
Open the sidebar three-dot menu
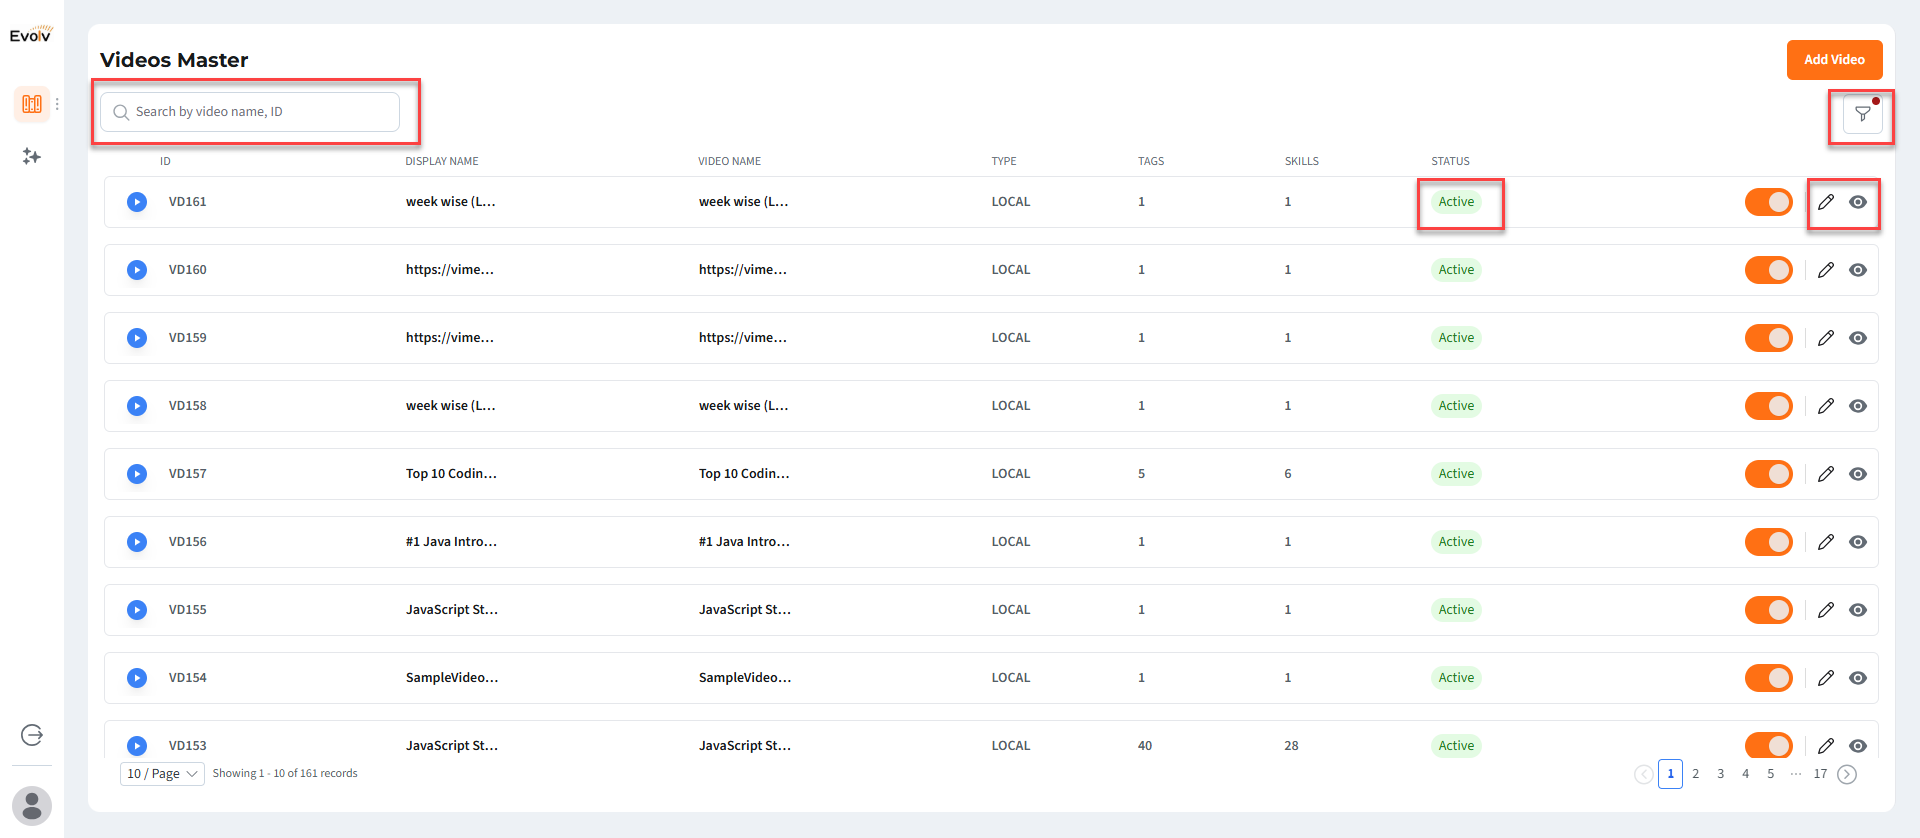tap(58, 104)
